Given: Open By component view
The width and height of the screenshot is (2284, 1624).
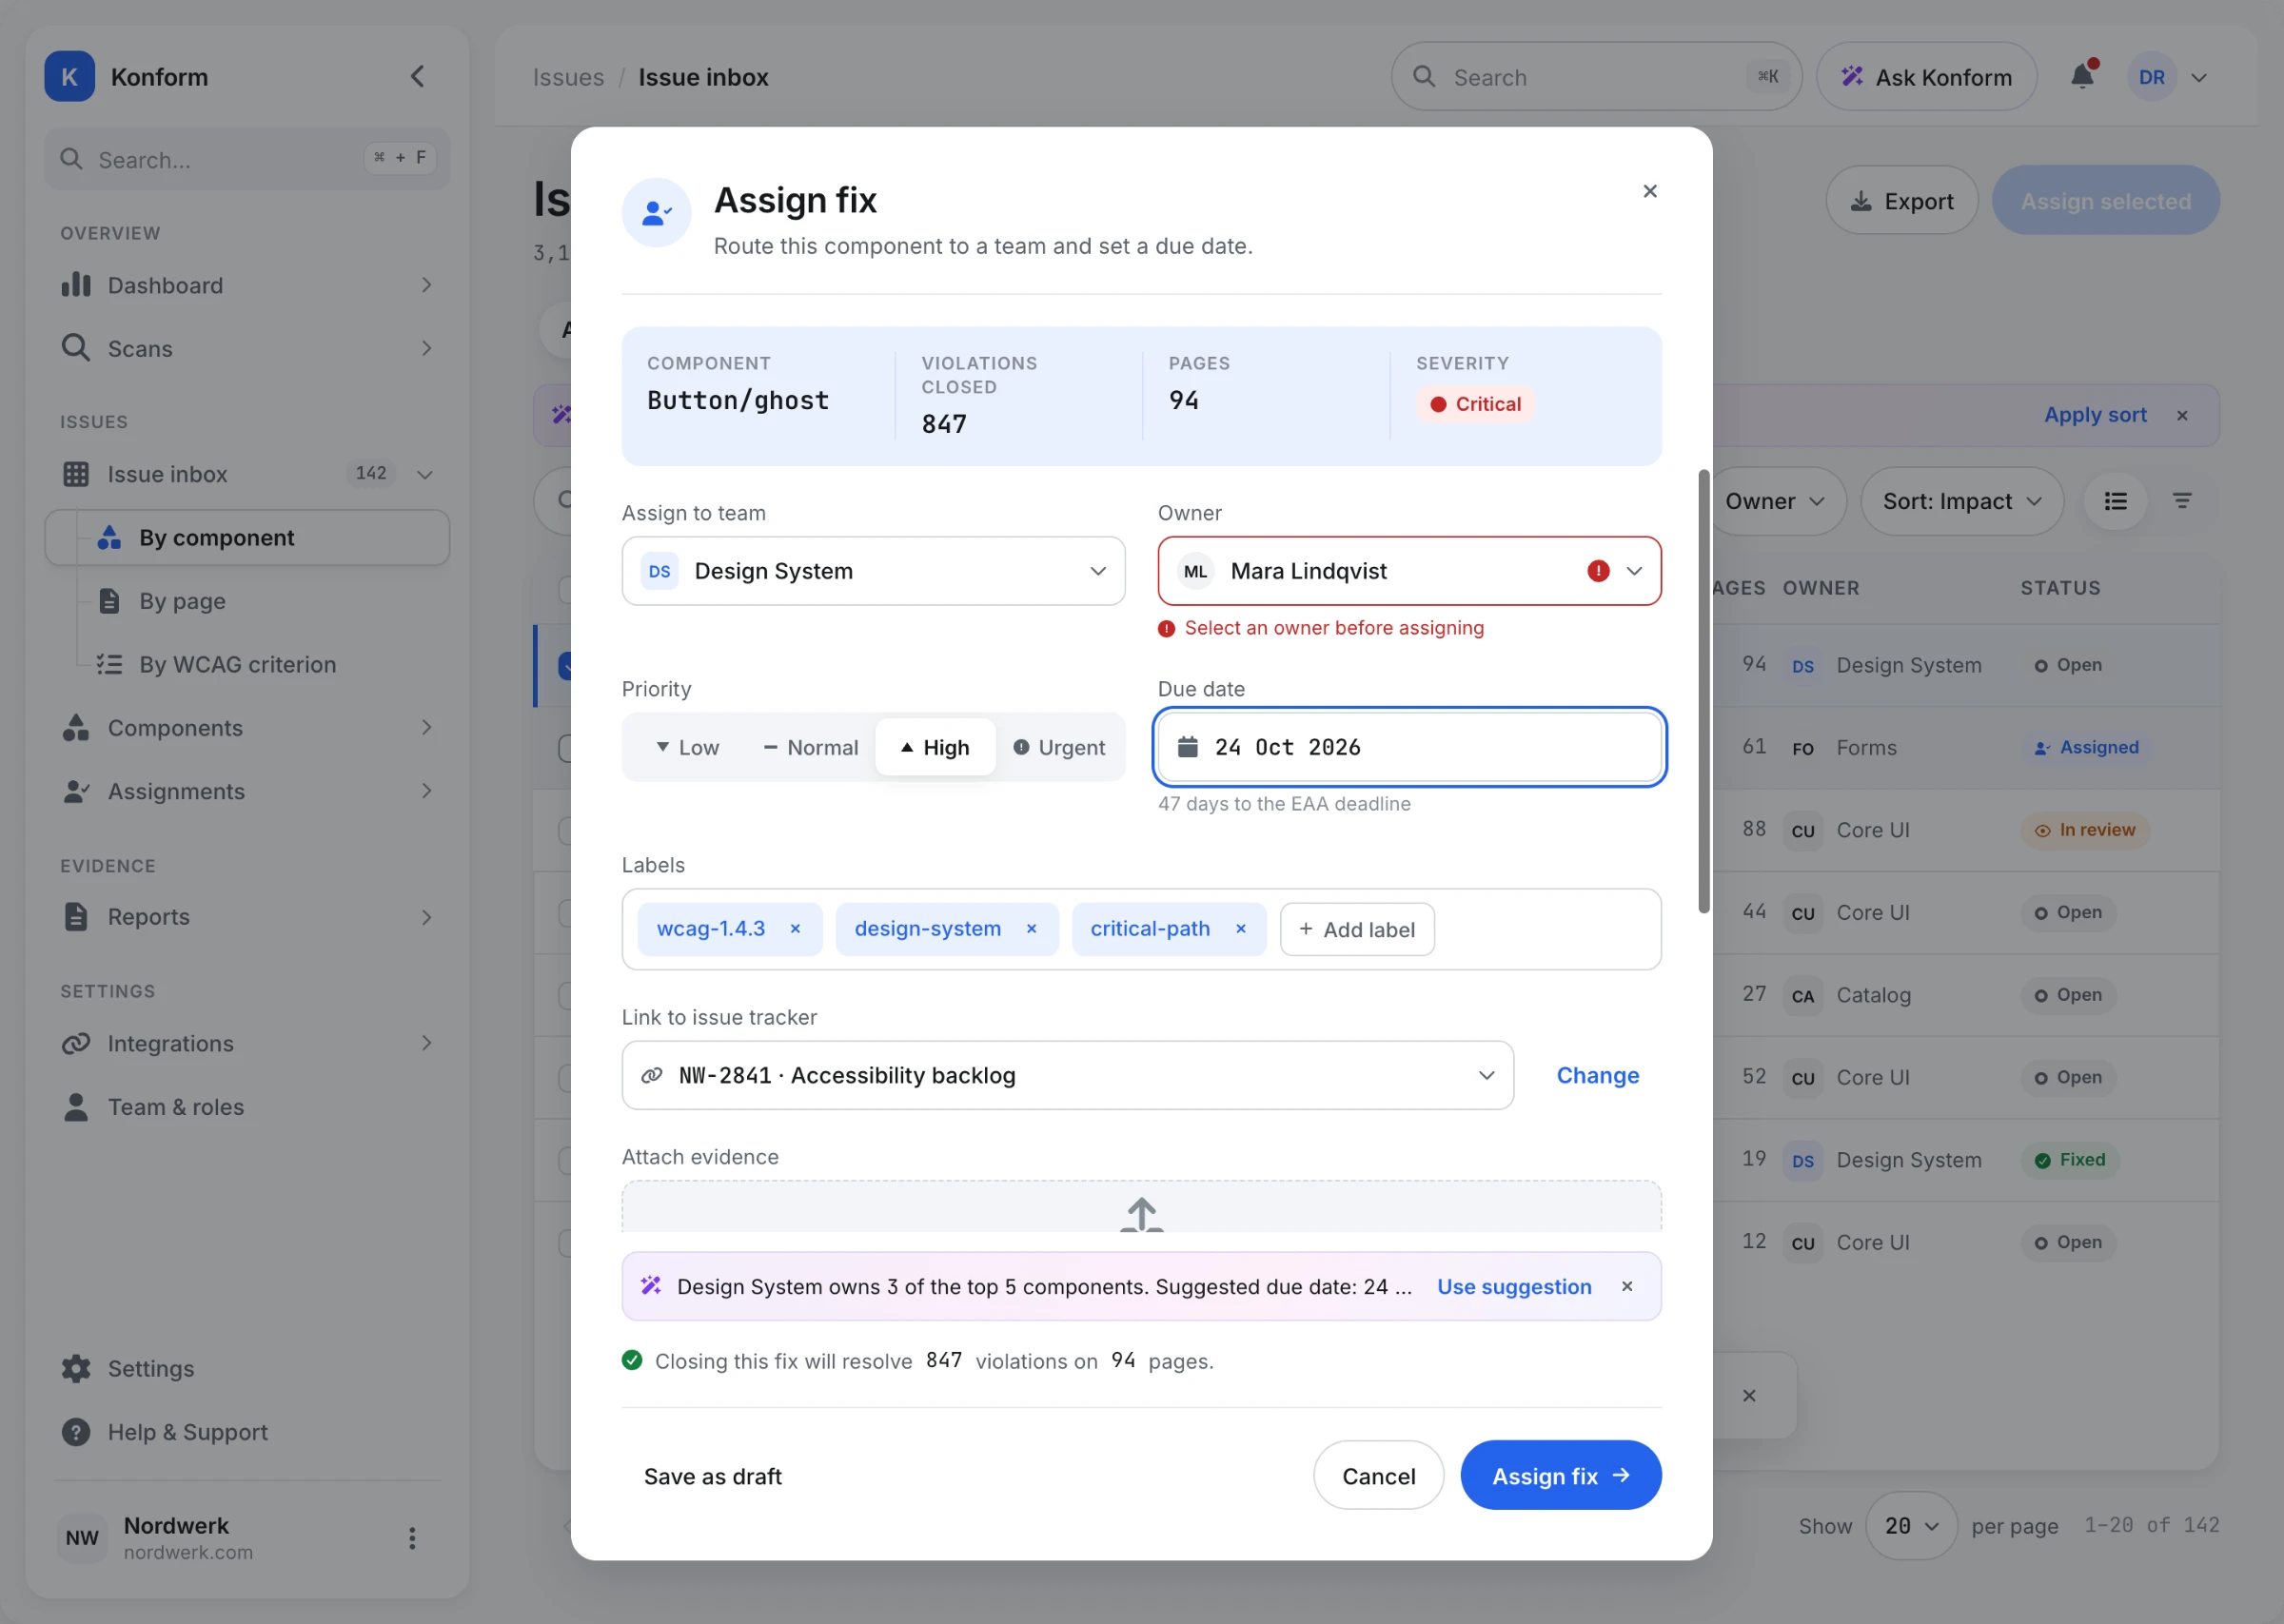Looking at the screenshot, I should click(247, 538).
